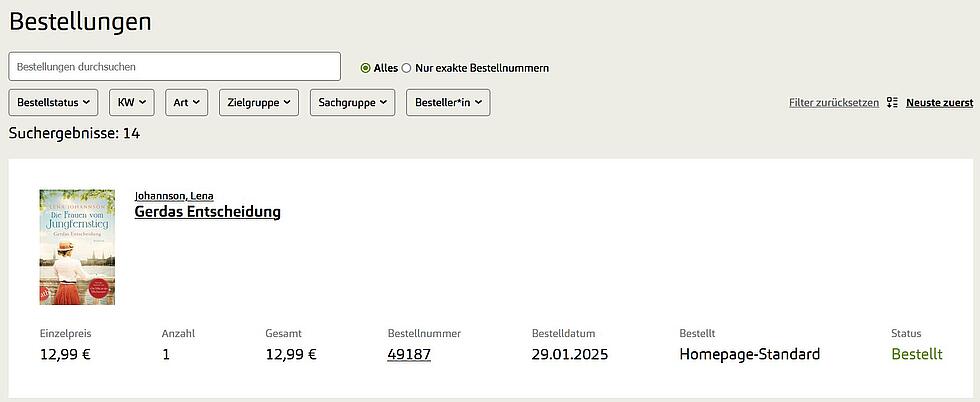Open author link Johannson, Lena
This screenshot has height=402, width=980.
pos(174,195)
